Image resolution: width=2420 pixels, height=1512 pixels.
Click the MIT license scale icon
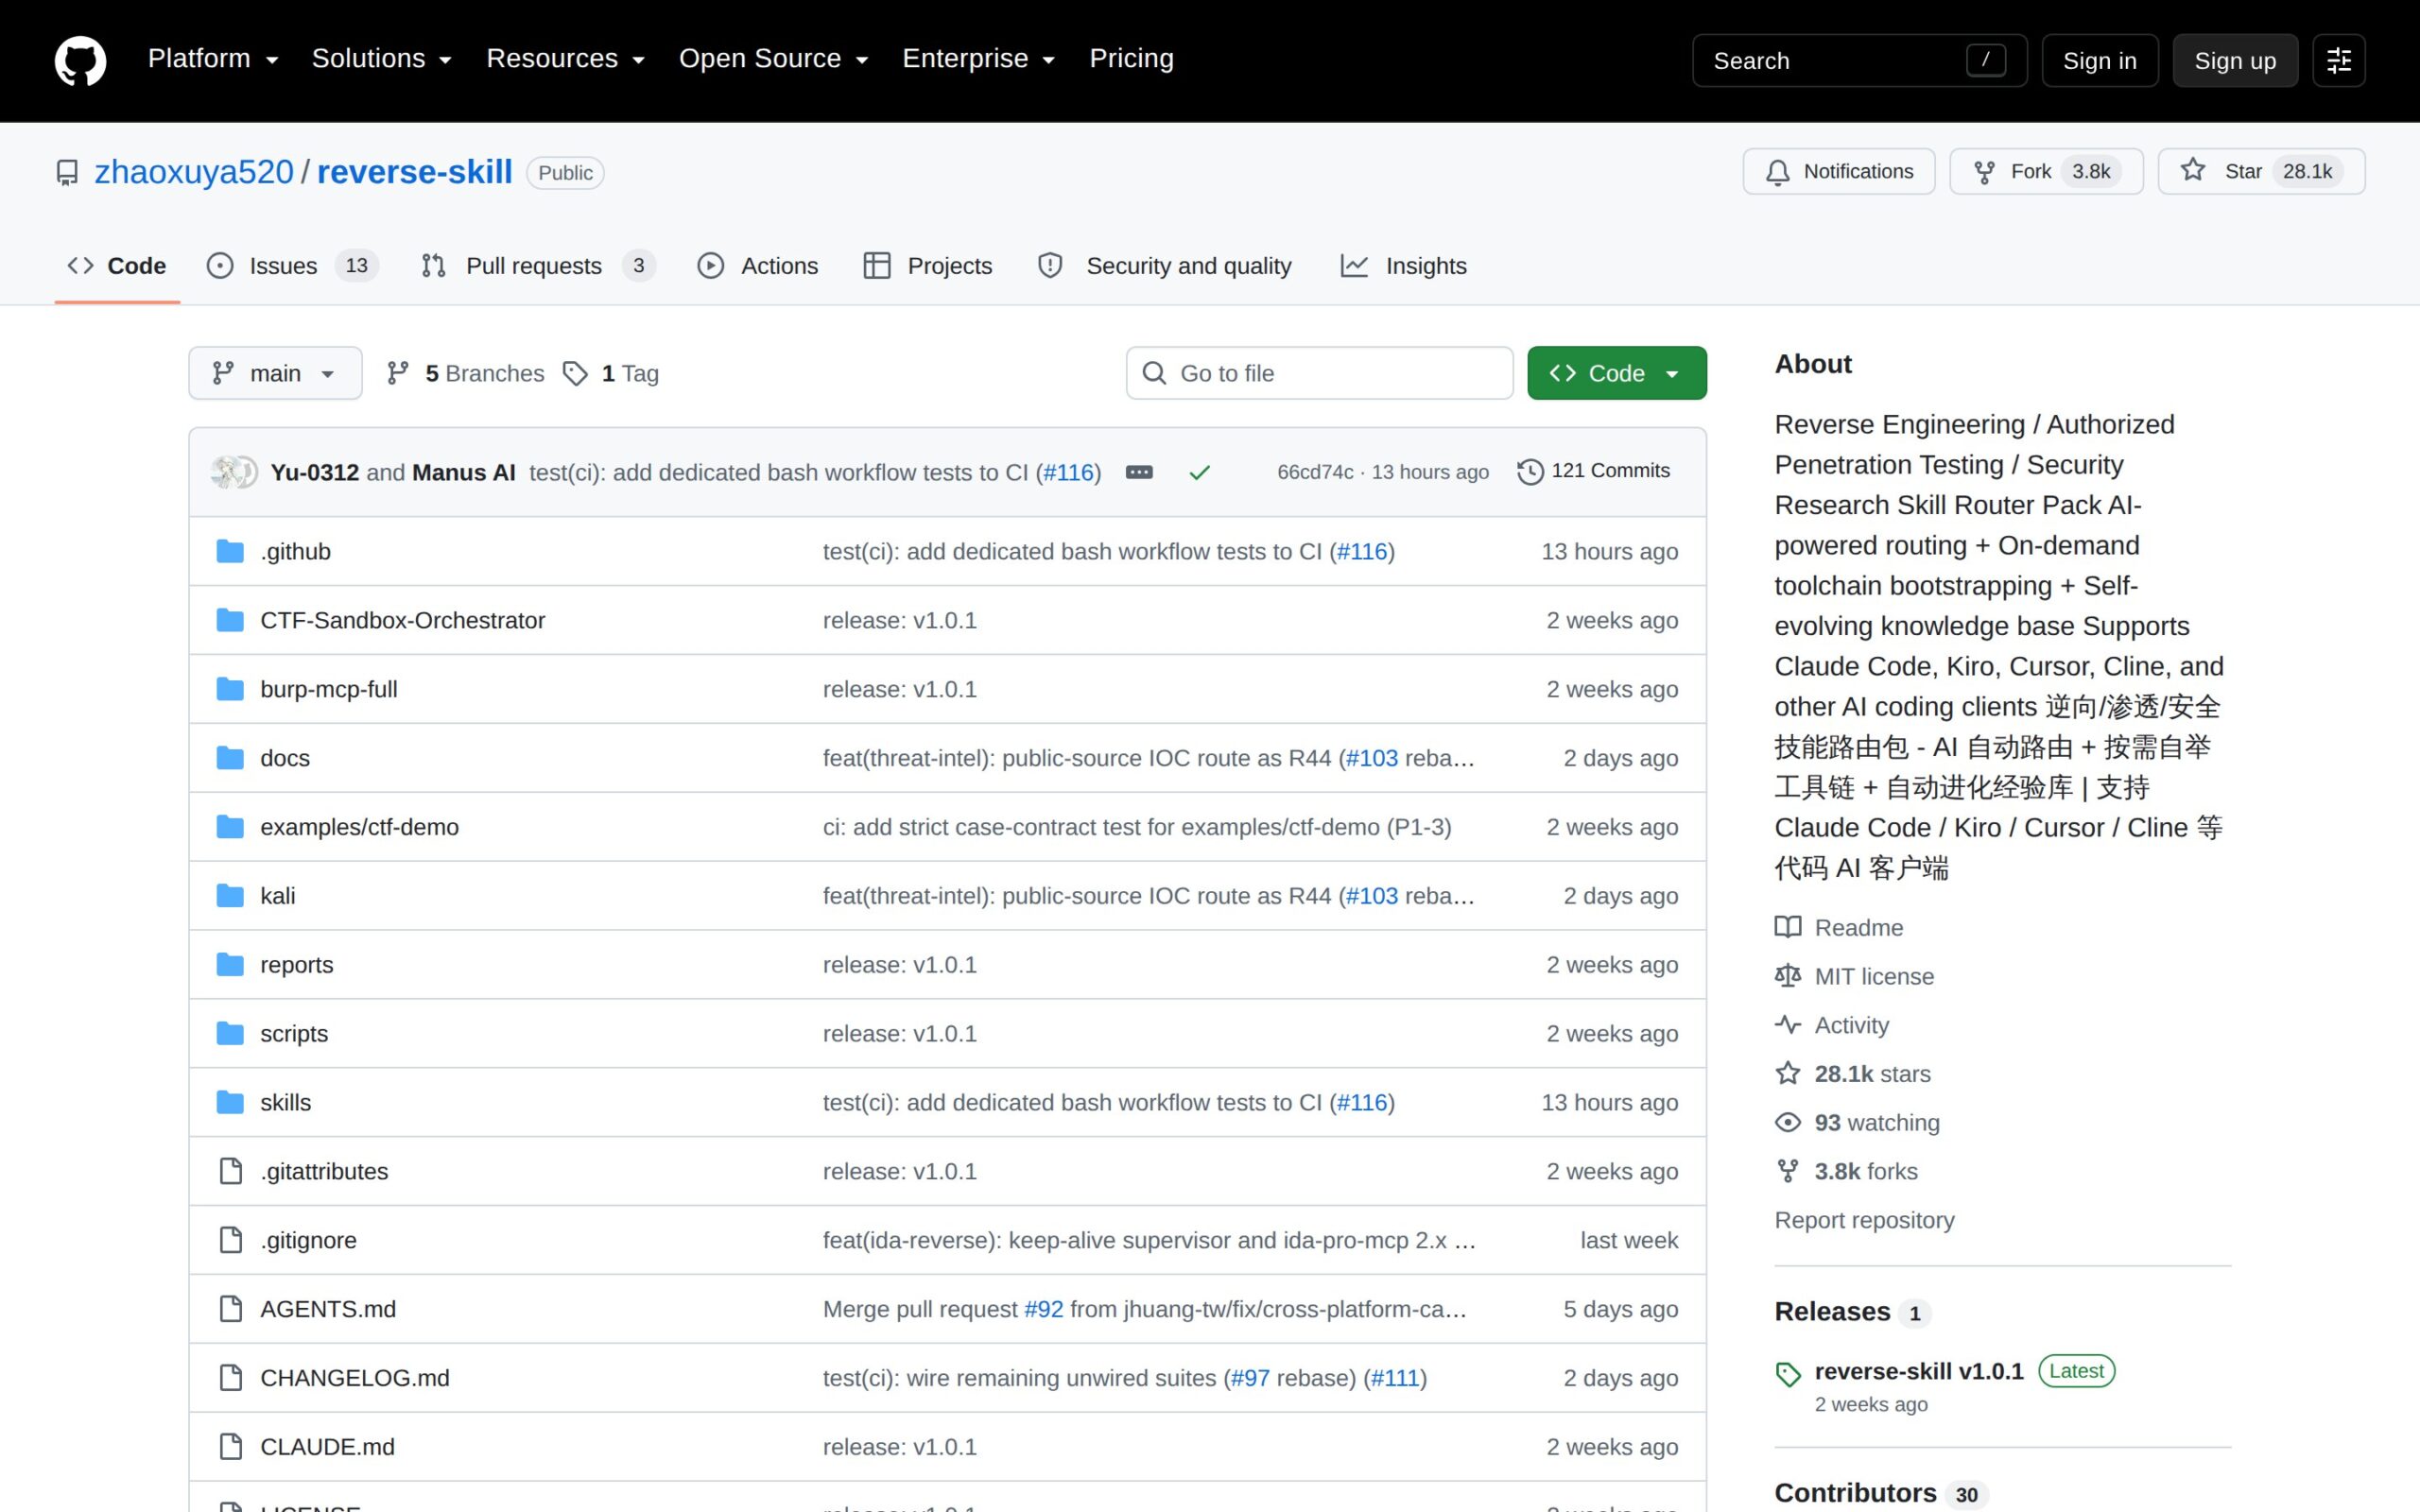1787,976
